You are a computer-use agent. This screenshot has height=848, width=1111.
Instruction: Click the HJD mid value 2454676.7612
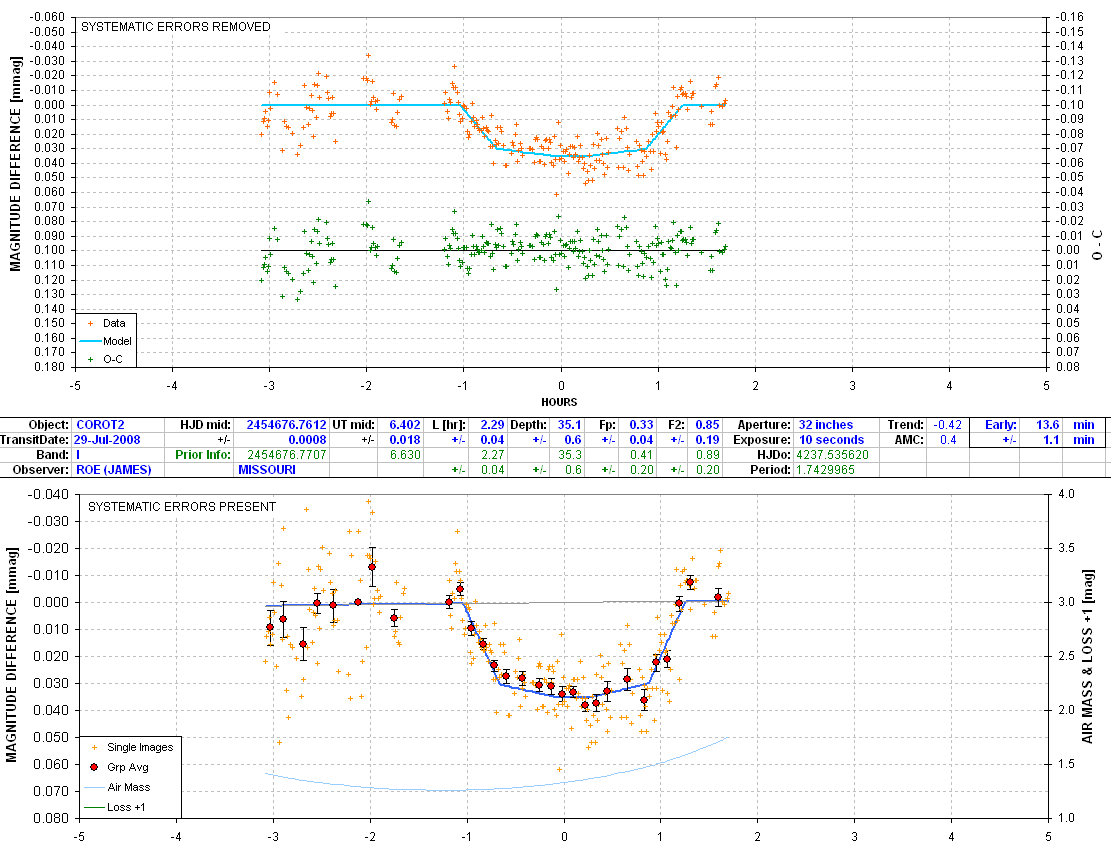pyautogui.click(x=286, y=425)
